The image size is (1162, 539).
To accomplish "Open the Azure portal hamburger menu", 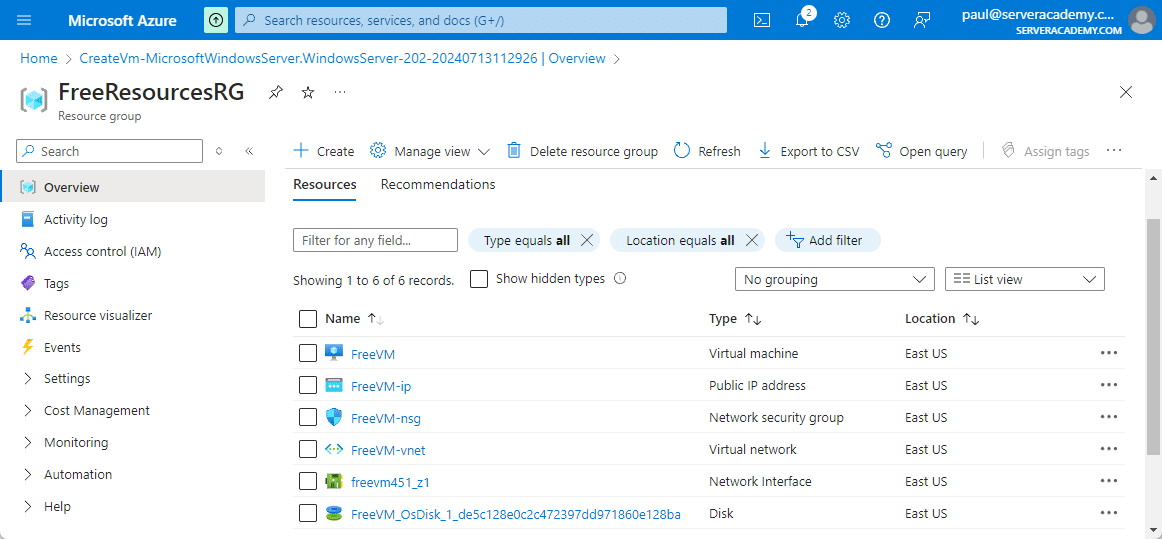I will 24,20.
